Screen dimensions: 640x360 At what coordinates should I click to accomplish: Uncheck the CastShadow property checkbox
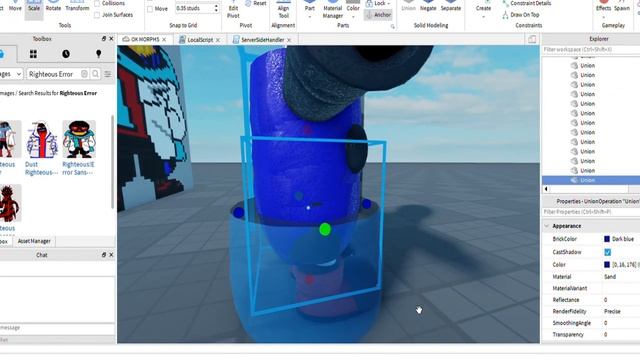click(607, 252)
